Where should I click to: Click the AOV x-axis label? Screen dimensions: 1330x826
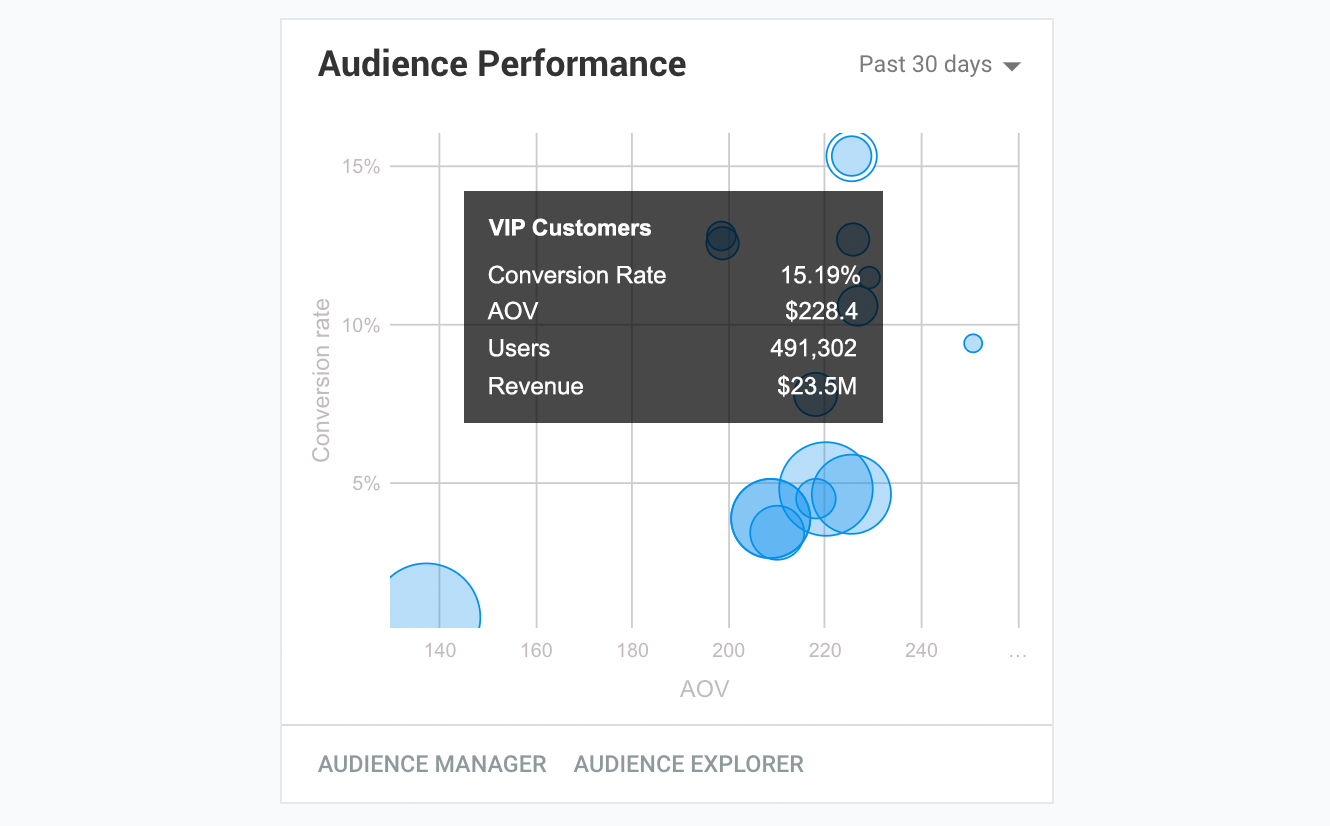pos(704,689)
